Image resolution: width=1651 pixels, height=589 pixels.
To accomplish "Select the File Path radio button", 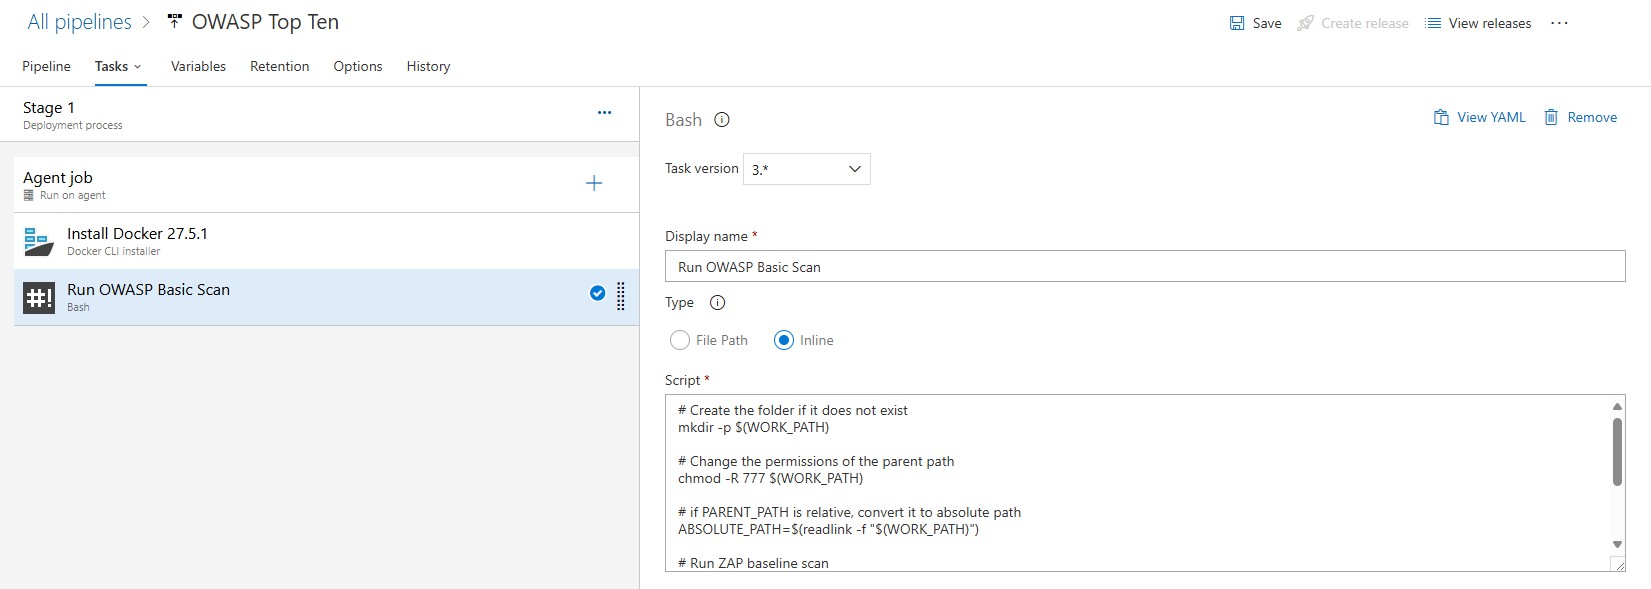I will coord(680,340).
